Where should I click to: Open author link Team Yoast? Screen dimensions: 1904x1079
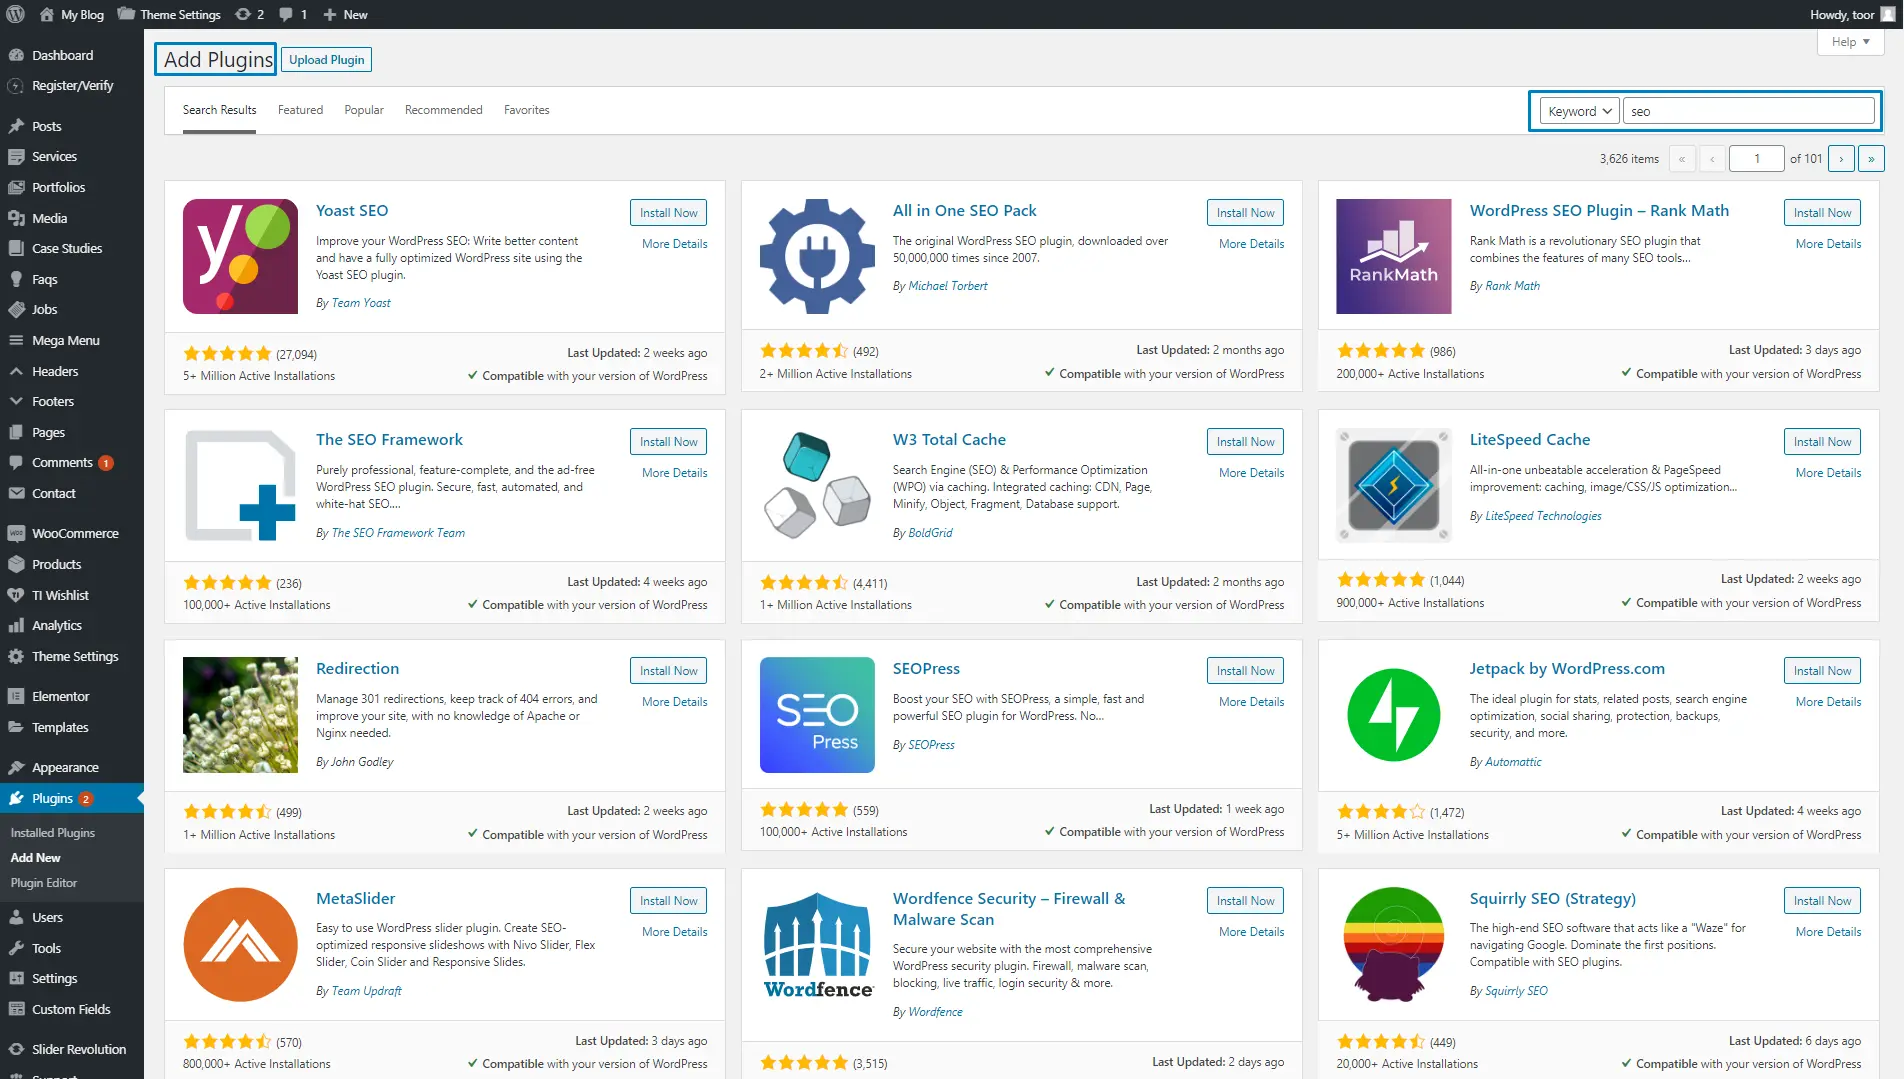361,303
